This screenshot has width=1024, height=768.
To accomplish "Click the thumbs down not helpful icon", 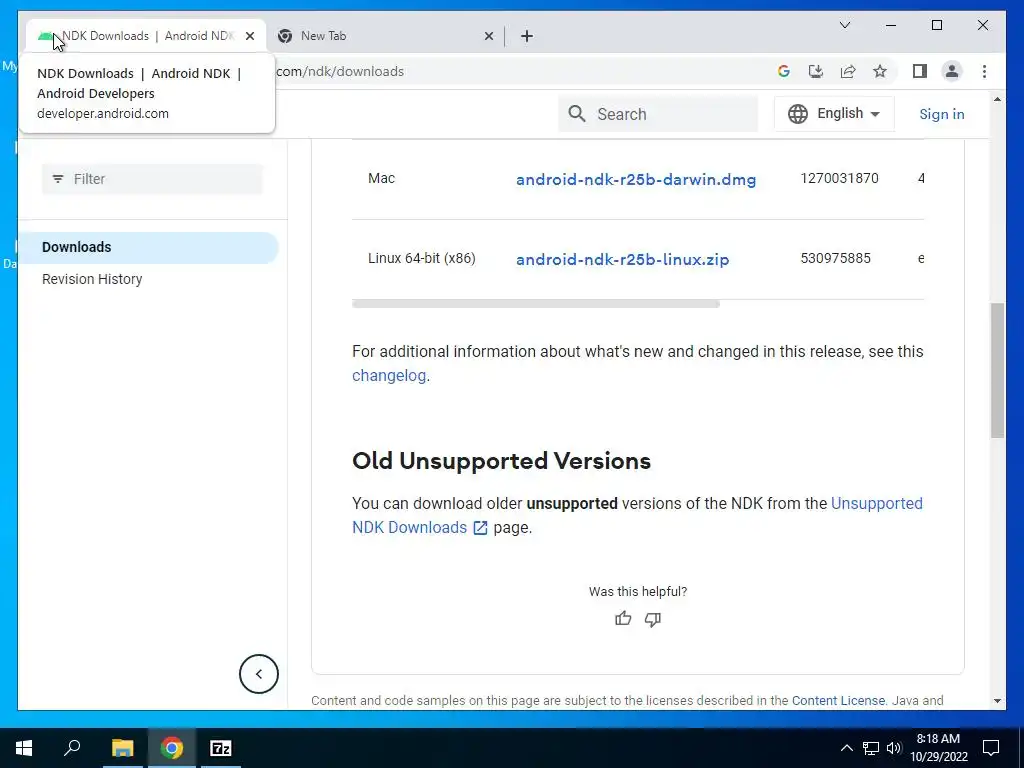I will click(x=652, y=618).
